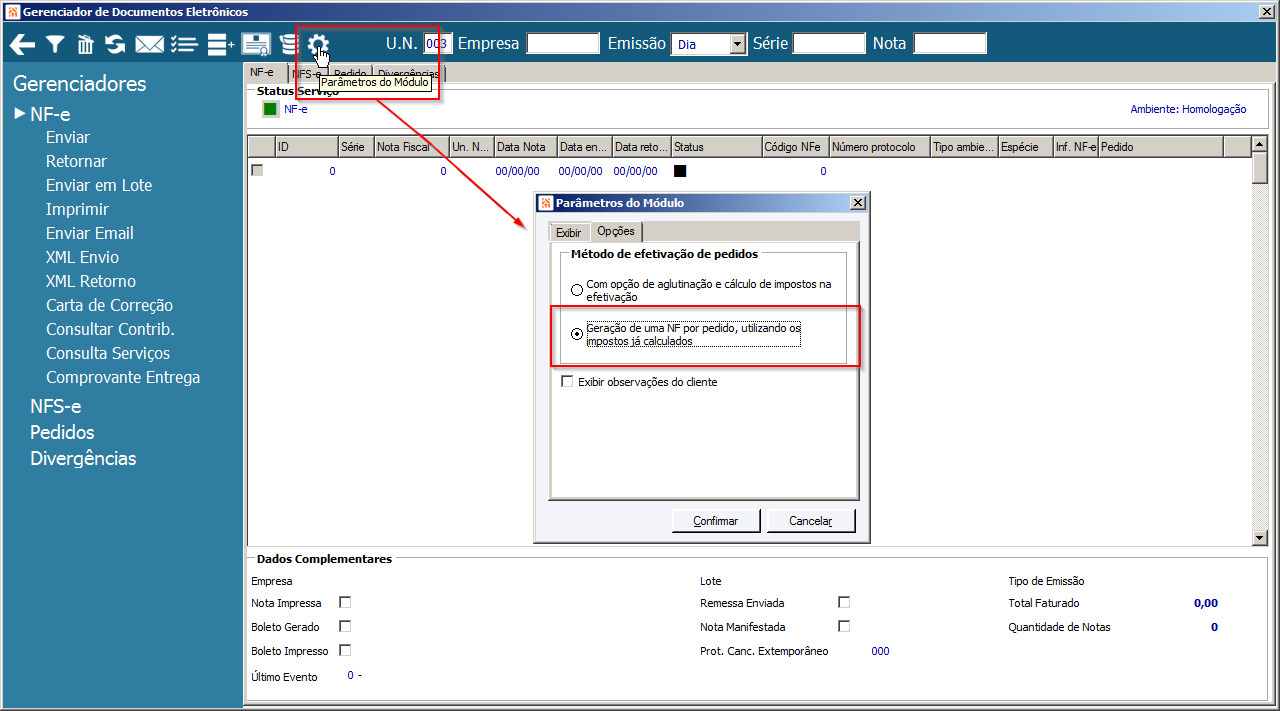
Task: Select Geração de uma NF por pedido option
Action: click(576, 334)
